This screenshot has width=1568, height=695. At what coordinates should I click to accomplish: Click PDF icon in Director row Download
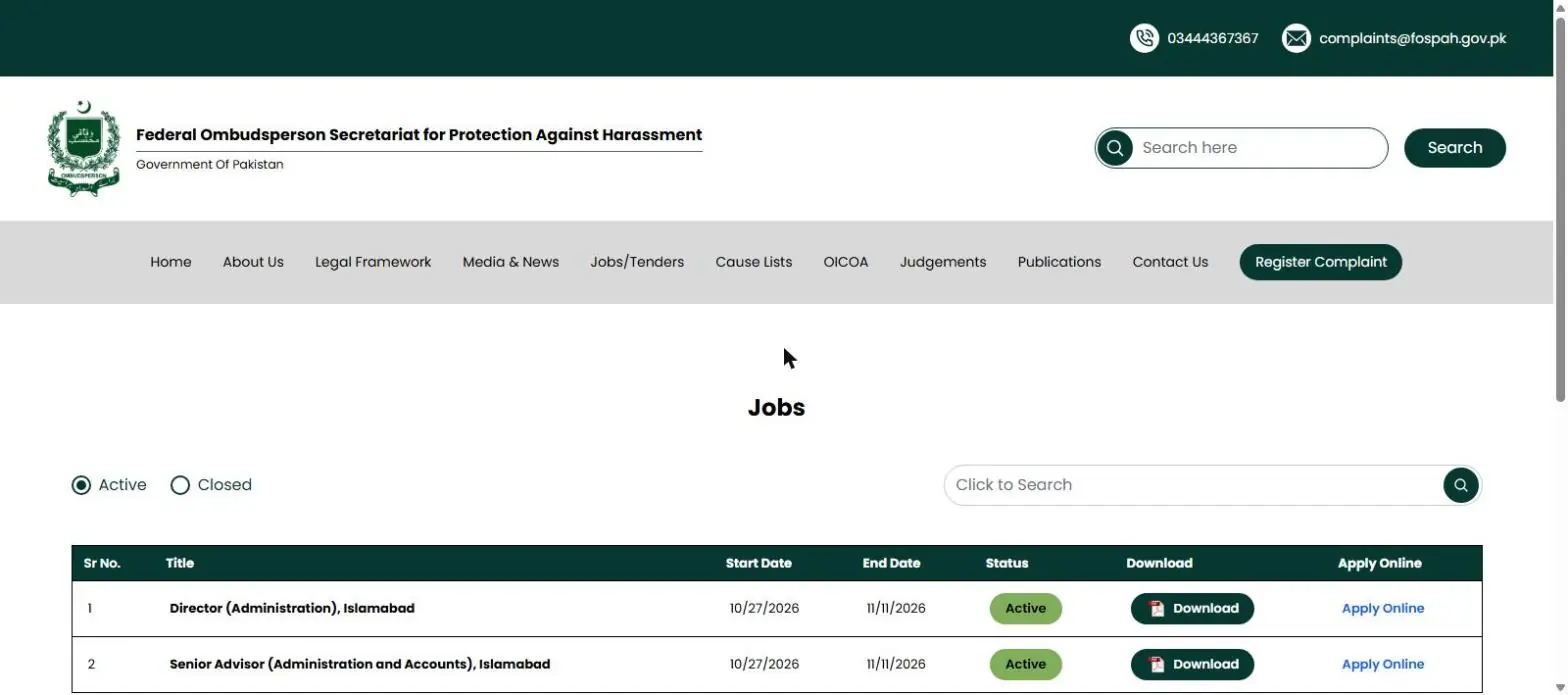pos(1157,609)
